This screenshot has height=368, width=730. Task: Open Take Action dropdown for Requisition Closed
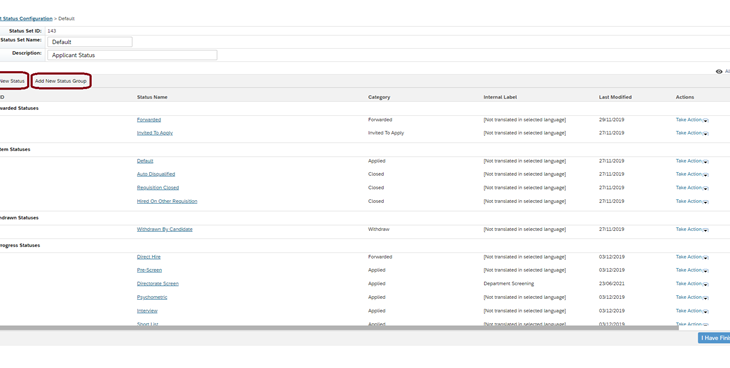(692, 187)
